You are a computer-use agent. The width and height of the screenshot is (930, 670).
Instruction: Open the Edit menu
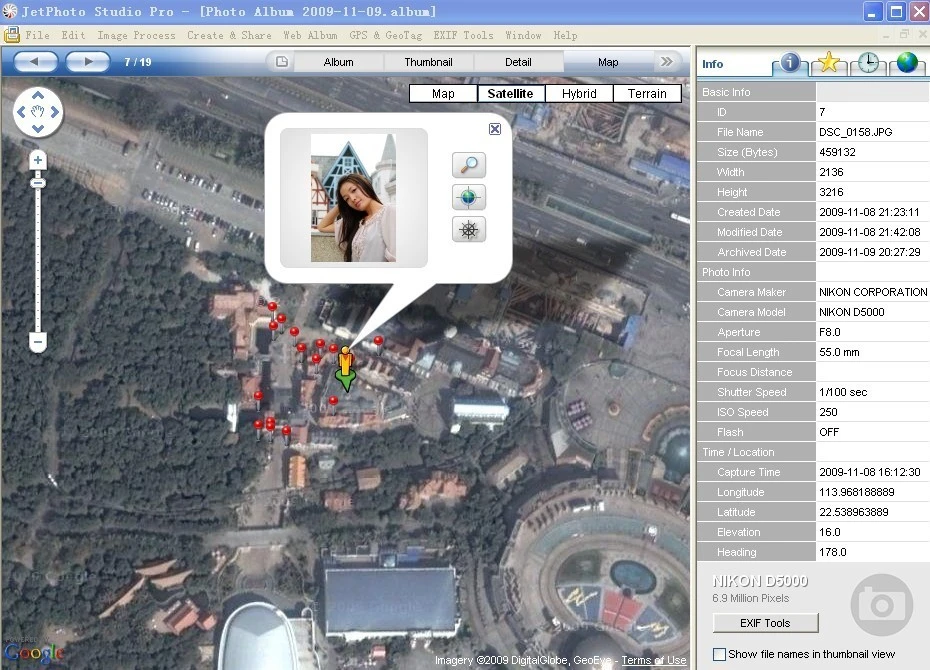coord(74,36)
